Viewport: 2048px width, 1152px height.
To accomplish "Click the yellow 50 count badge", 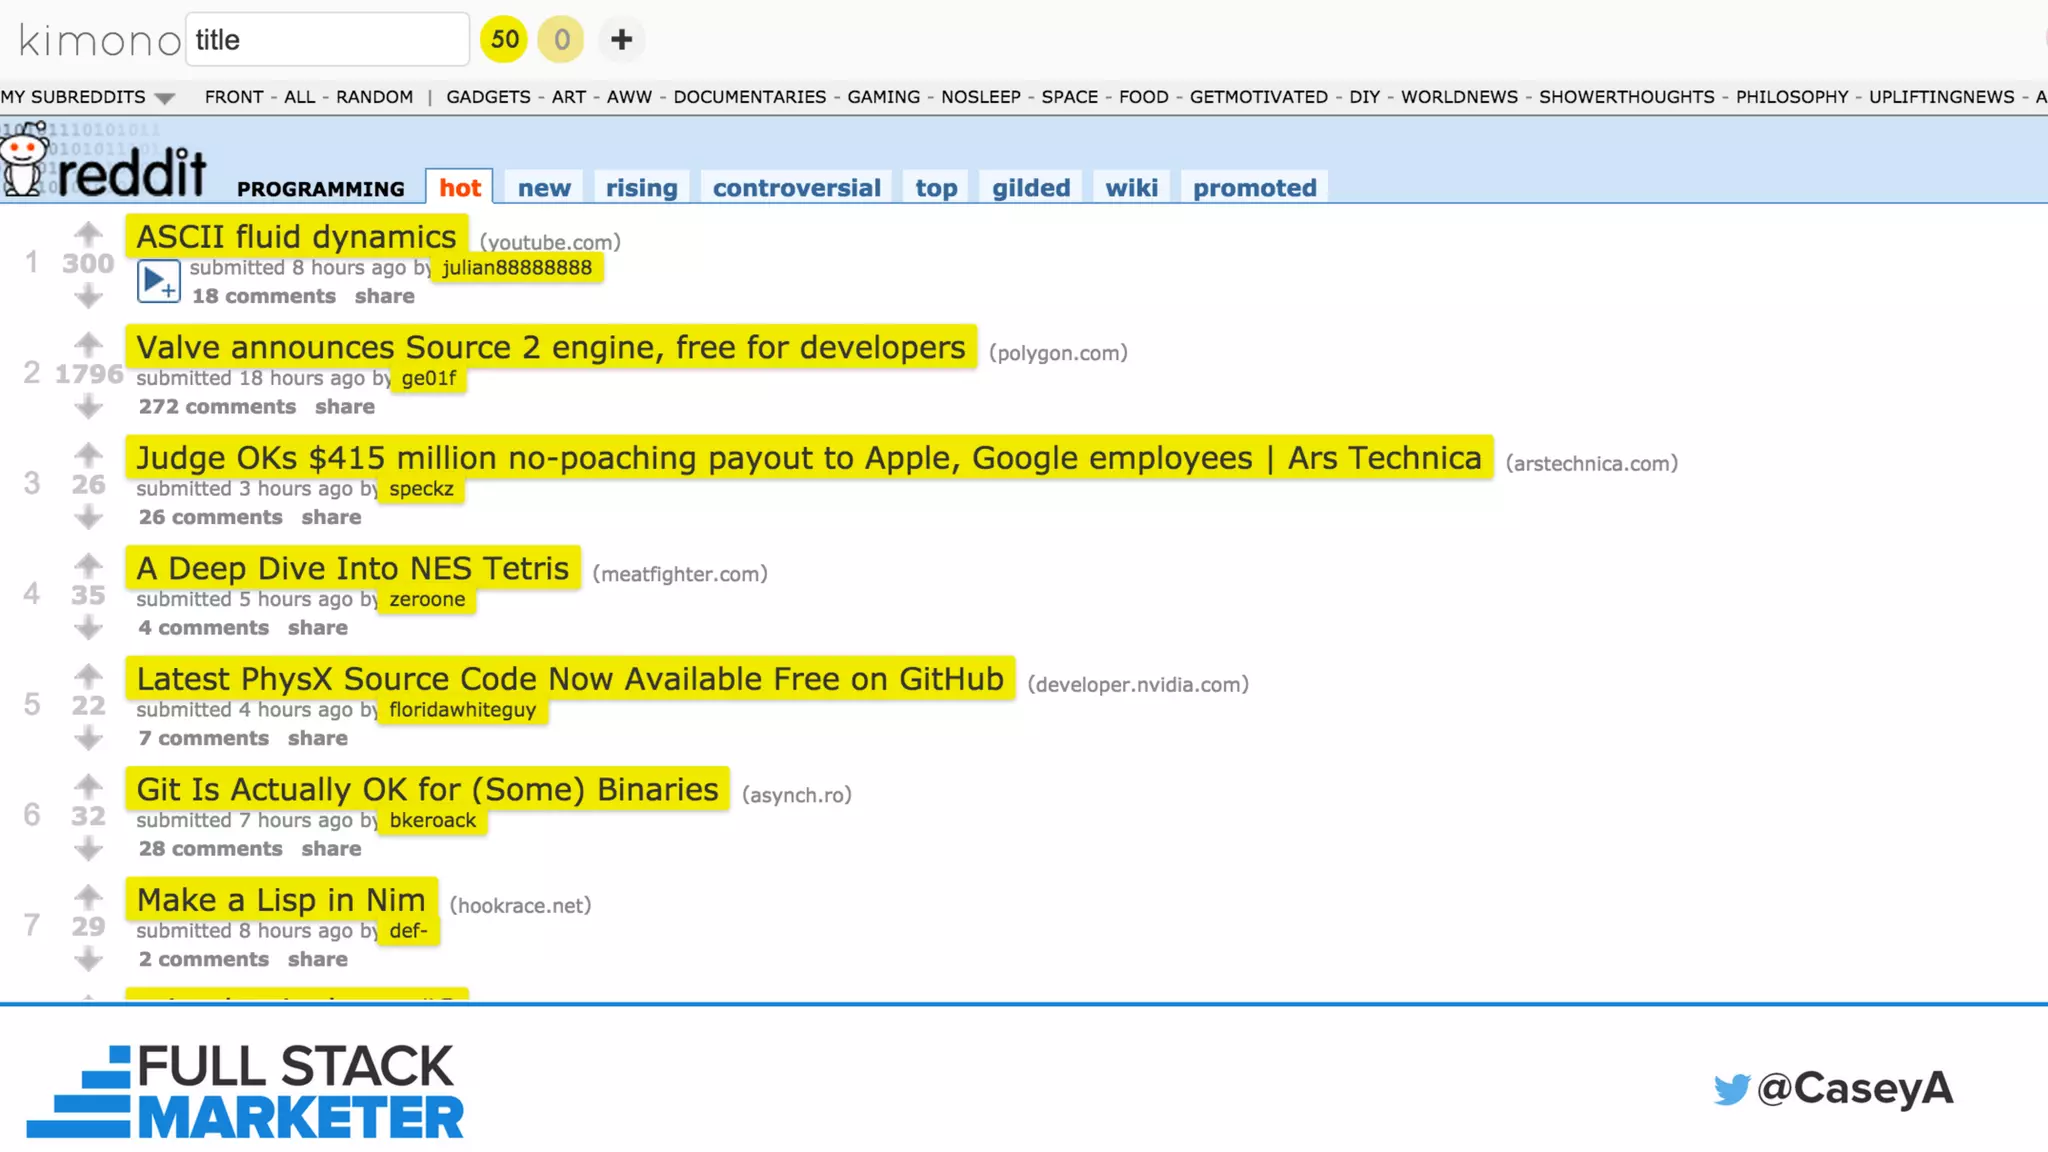I will 504,40.
